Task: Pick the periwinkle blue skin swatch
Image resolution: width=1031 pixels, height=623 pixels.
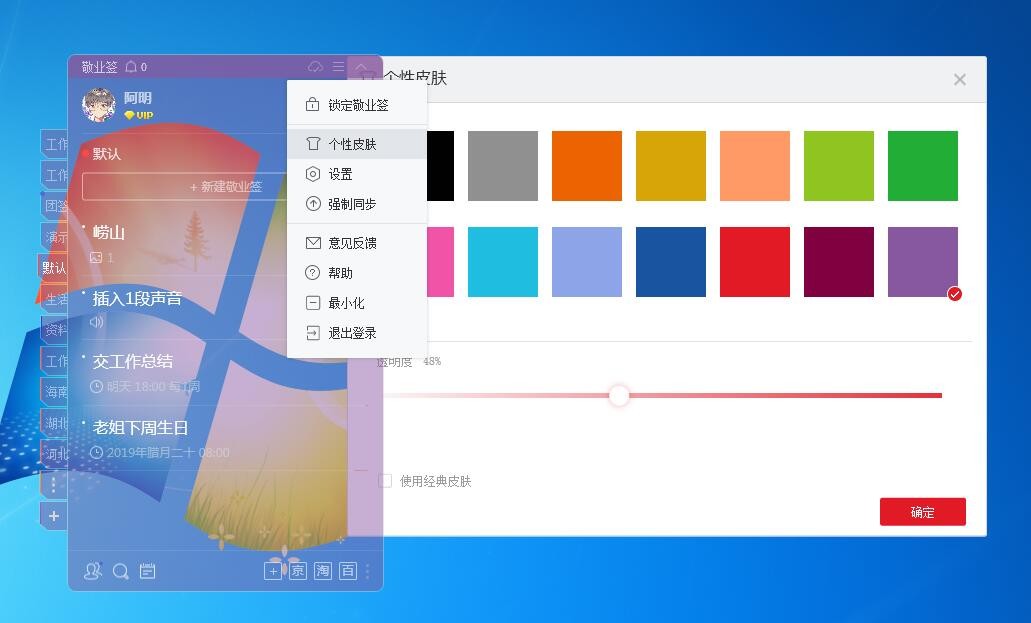Action: pos(587,262)
